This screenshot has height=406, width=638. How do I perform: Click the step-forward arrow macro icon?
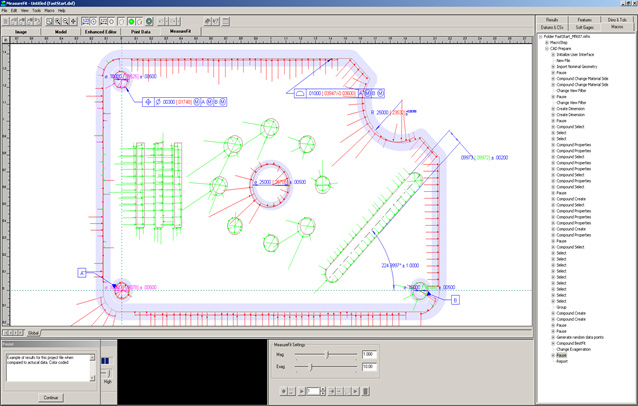[x=332, y=391]
